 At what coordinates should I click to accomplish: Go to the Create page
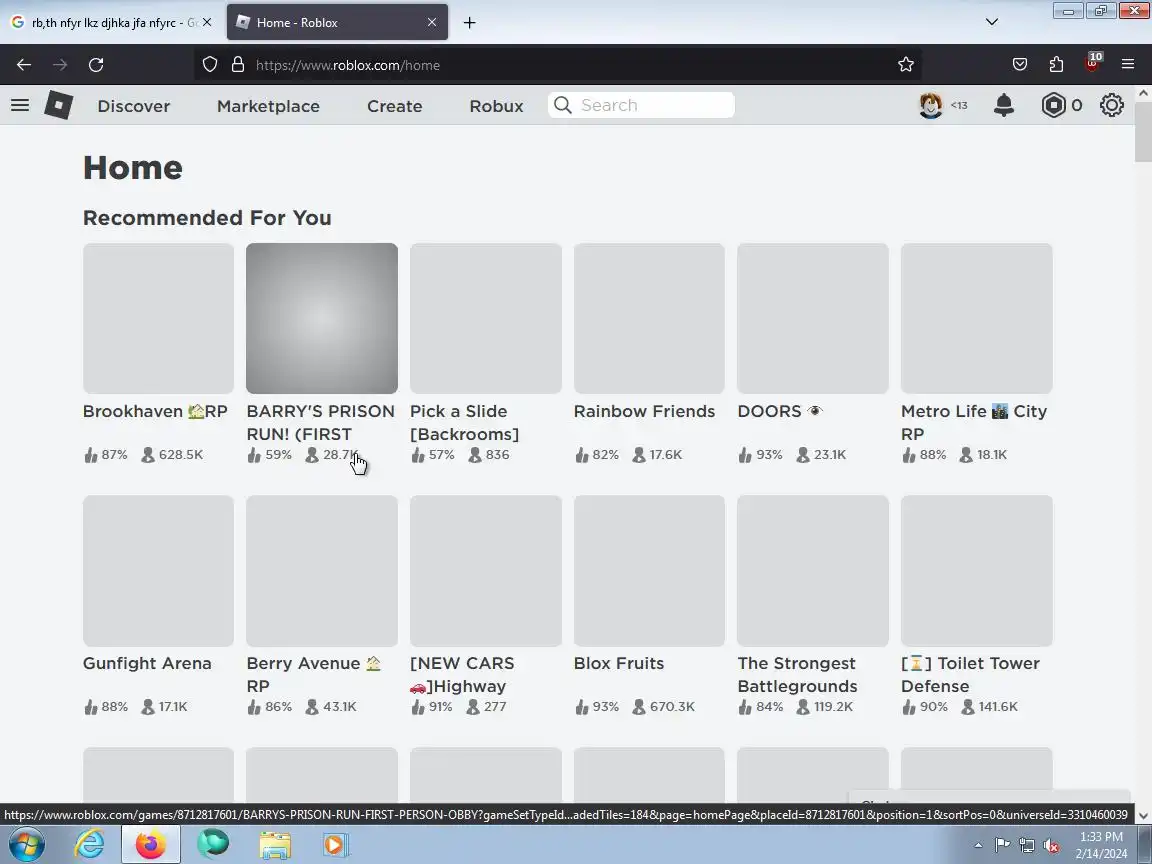pos(395,106)
